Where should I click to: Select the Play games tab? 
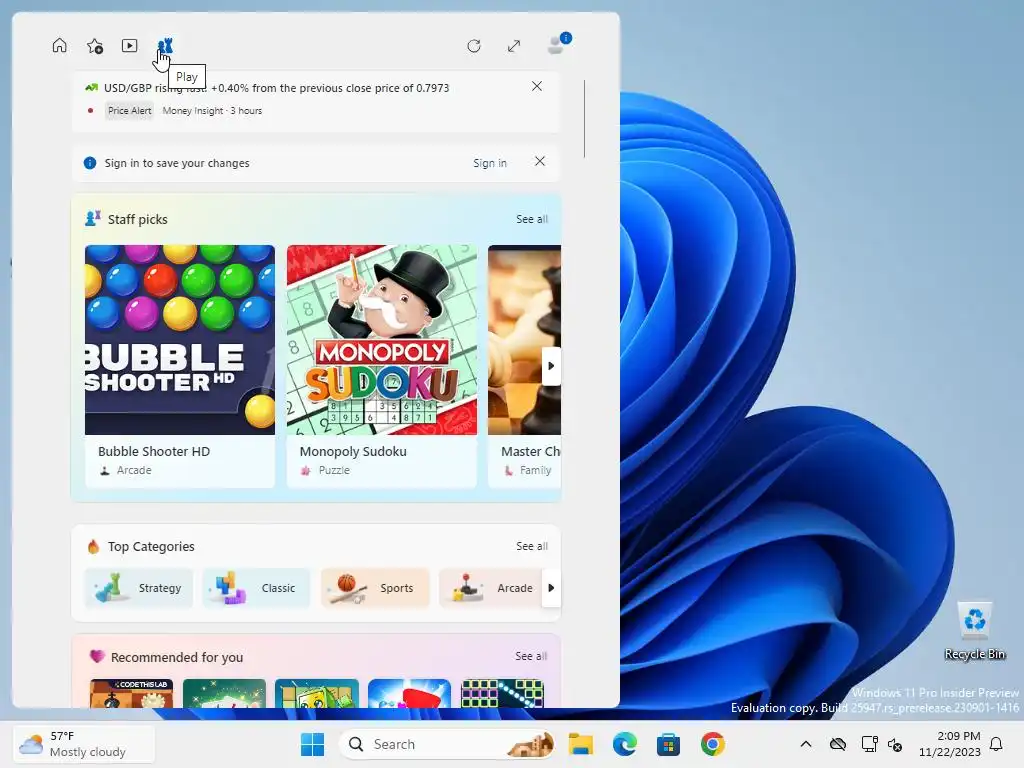point(165,46)
